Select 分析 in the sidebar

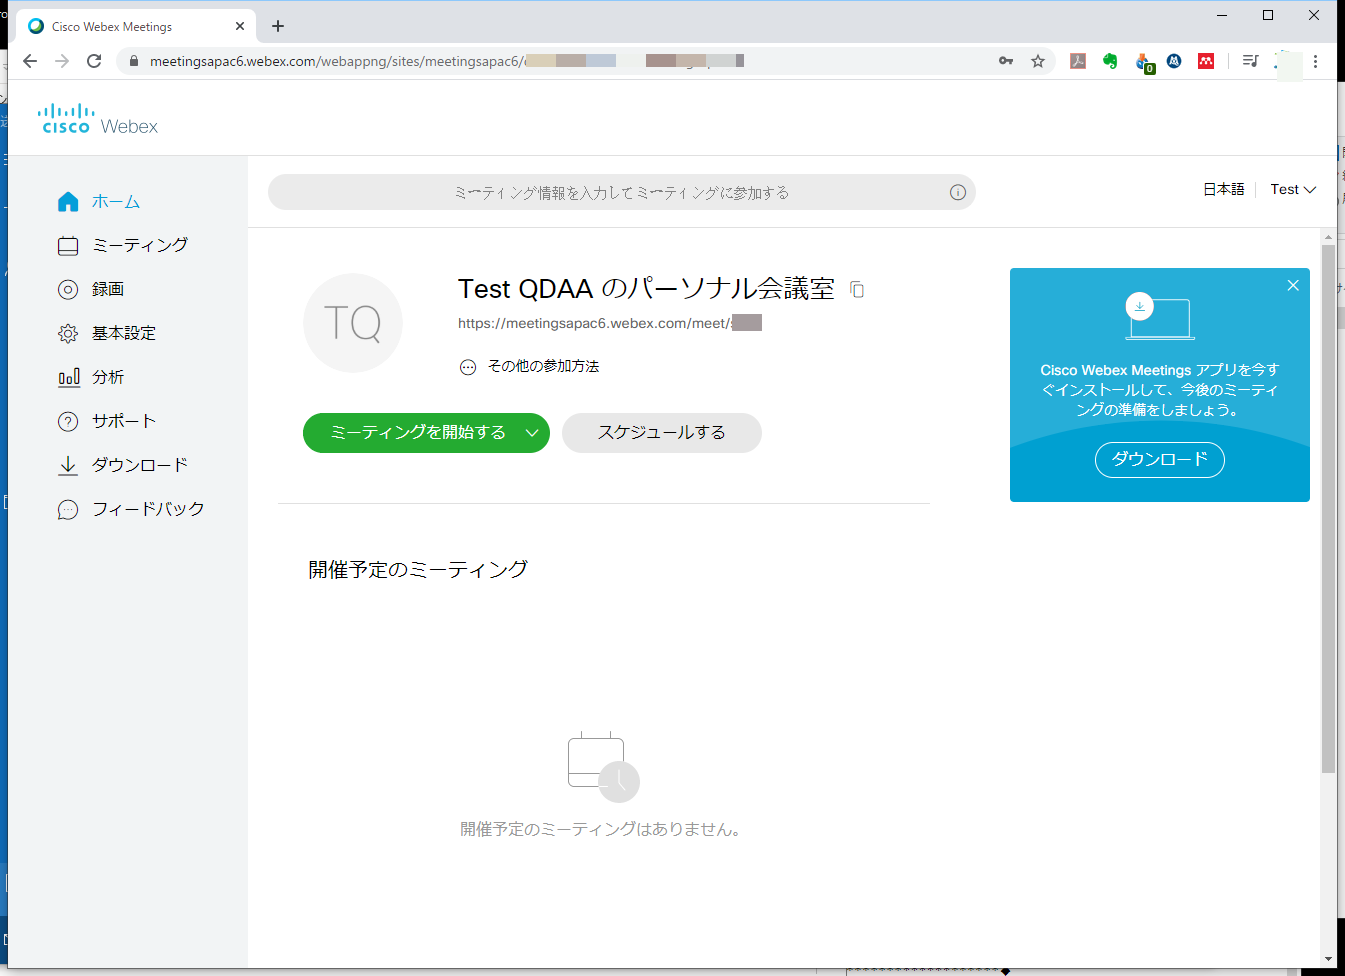point(108,378)
